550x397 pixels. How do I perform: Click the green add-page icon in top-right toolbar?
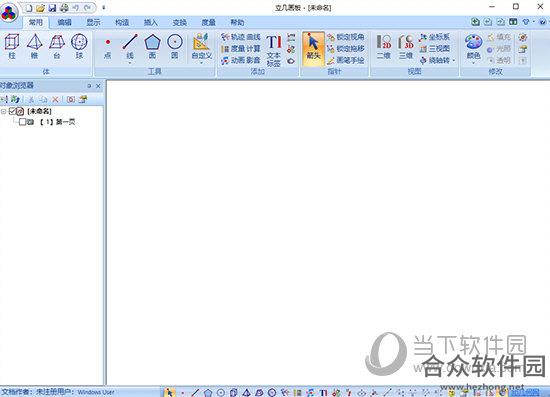coord(475,22)
